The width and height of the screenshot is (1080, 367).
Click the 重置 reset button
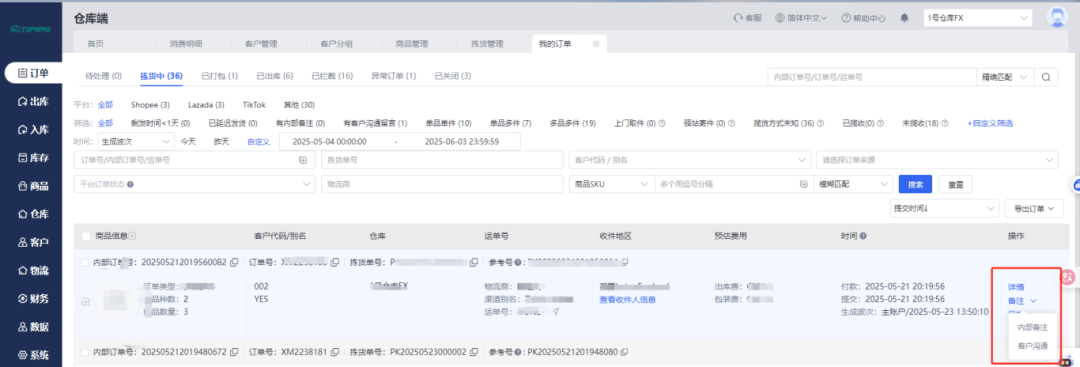955,185
